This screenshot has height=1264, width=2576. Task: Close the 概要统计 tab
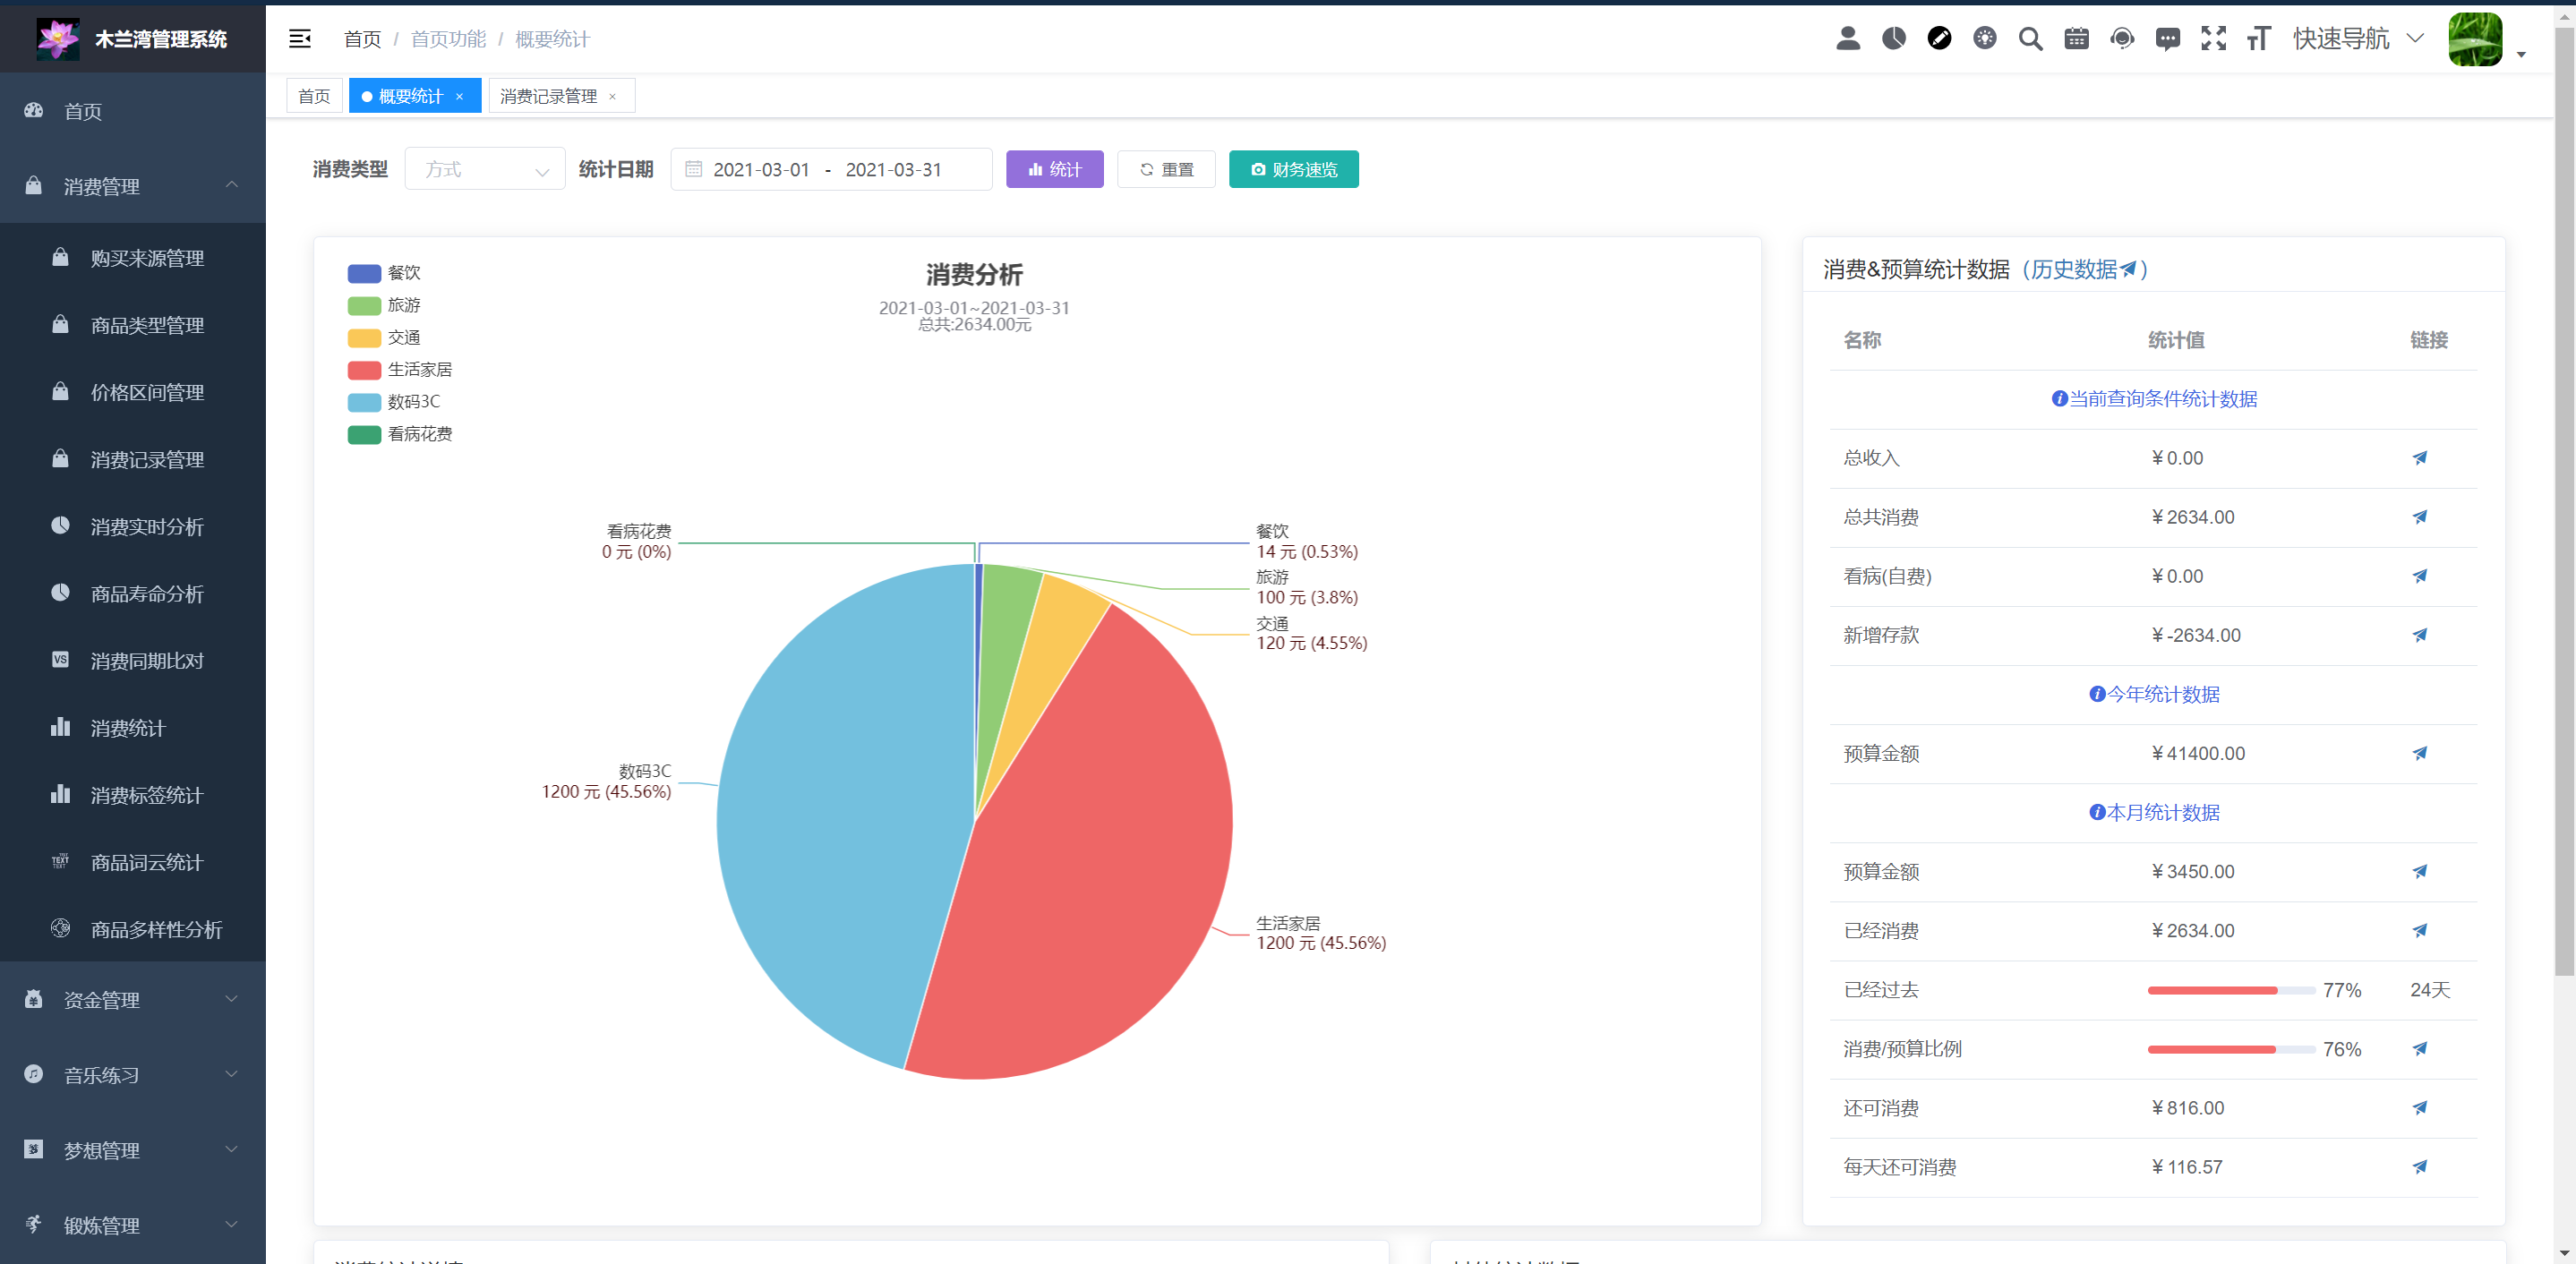pyautogui.click(x=460, y=96)
